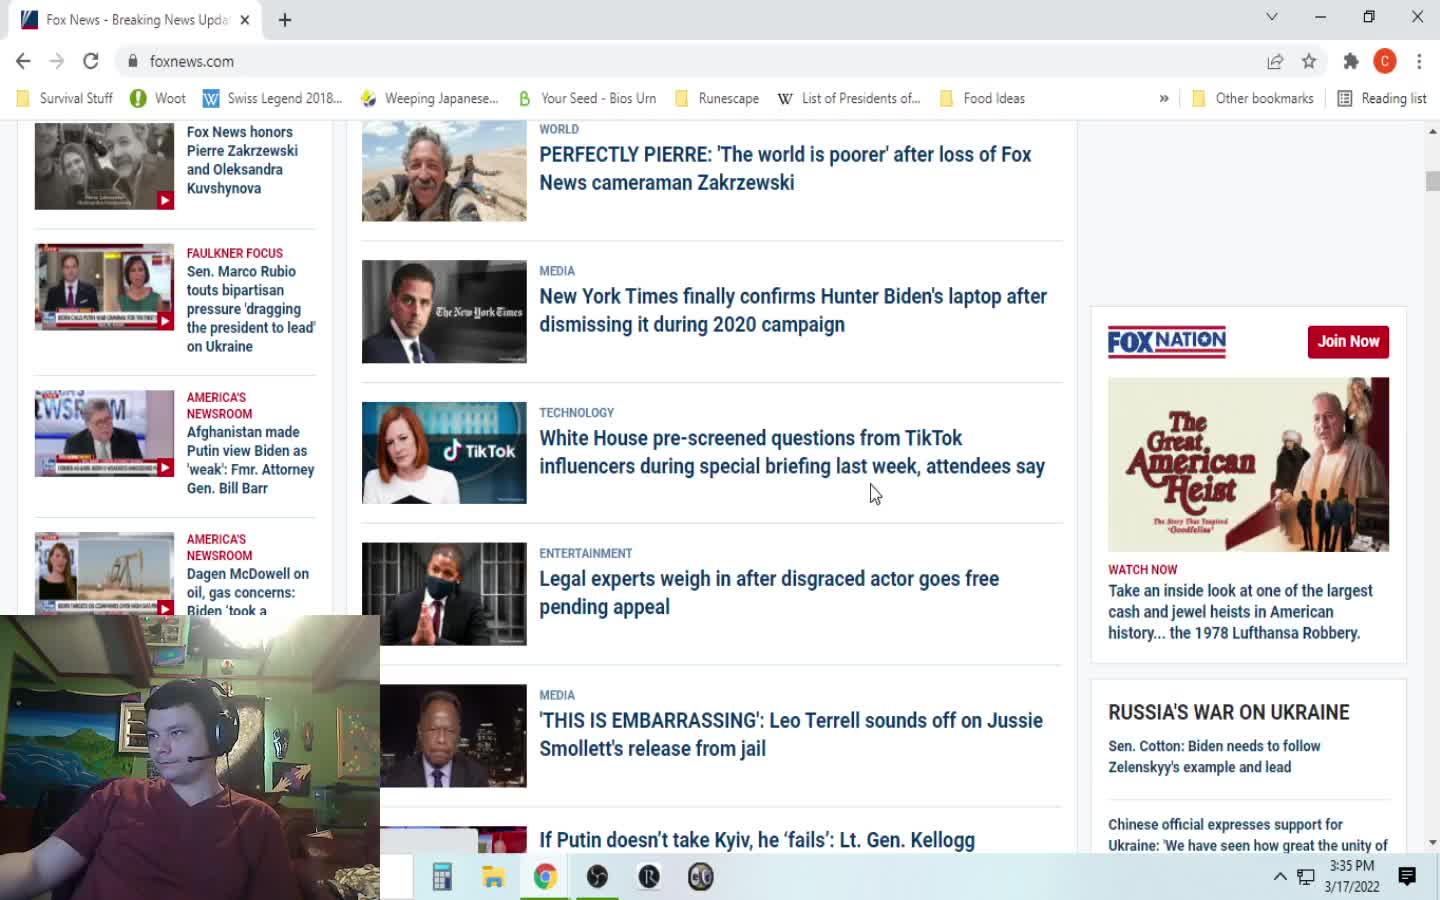The image size is (1440, 900).
Task: Click the page vertical scrollbar thumb
Action: tap(1432, 181)
